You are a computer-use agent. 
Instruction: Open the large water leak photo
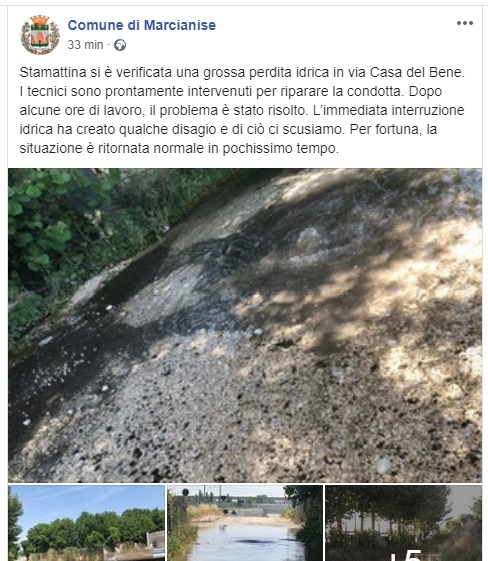(245, 325)
